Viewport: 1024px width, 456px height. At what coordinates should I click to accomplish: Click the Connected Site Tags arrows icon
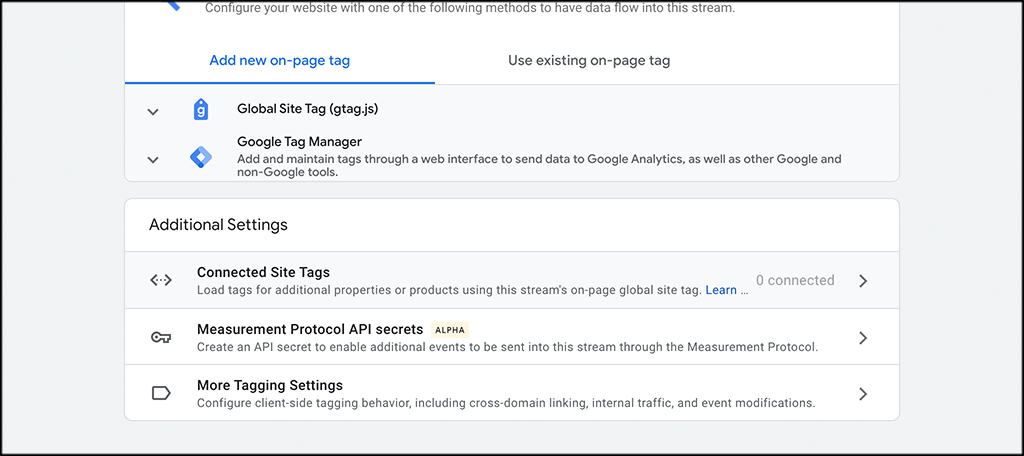tap(161, 280)
